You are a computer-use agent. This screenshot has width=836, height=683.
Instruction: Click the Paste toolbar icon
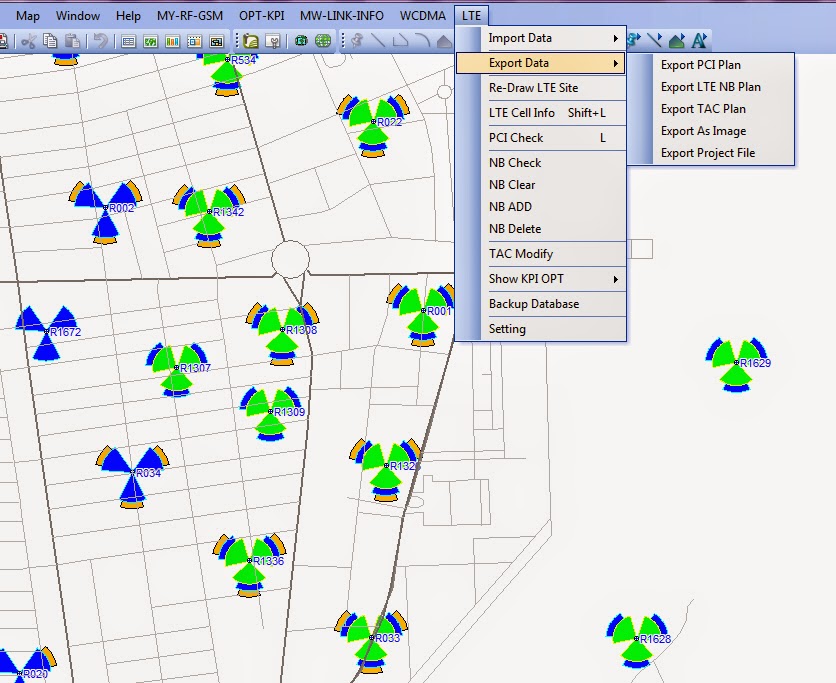tap(70, 40)
